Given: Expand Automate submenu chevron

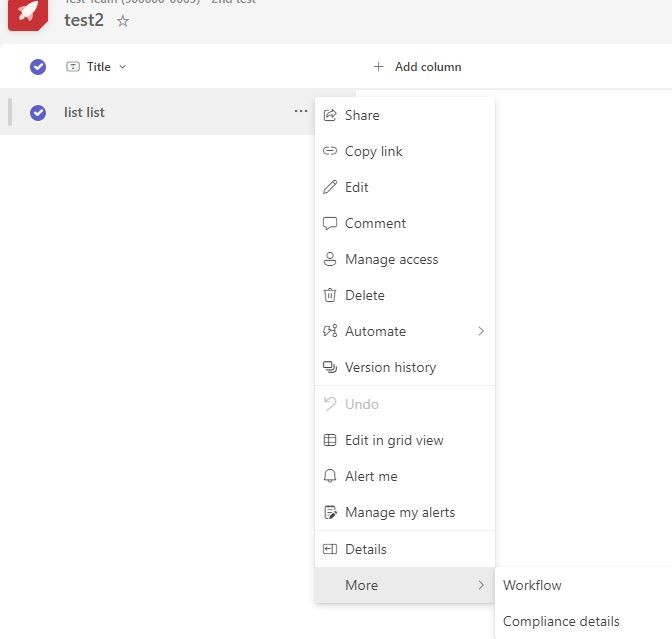Looking at the screenshot, I should 481,331.
